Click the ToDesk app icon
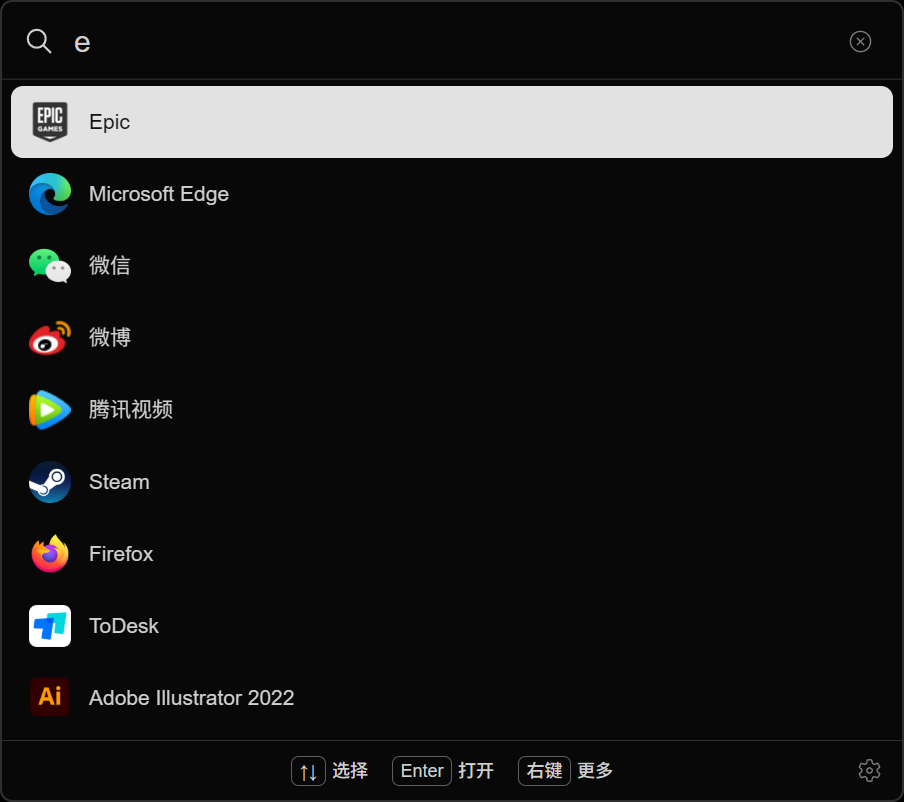Screen dimensions: 904x802 50,626
